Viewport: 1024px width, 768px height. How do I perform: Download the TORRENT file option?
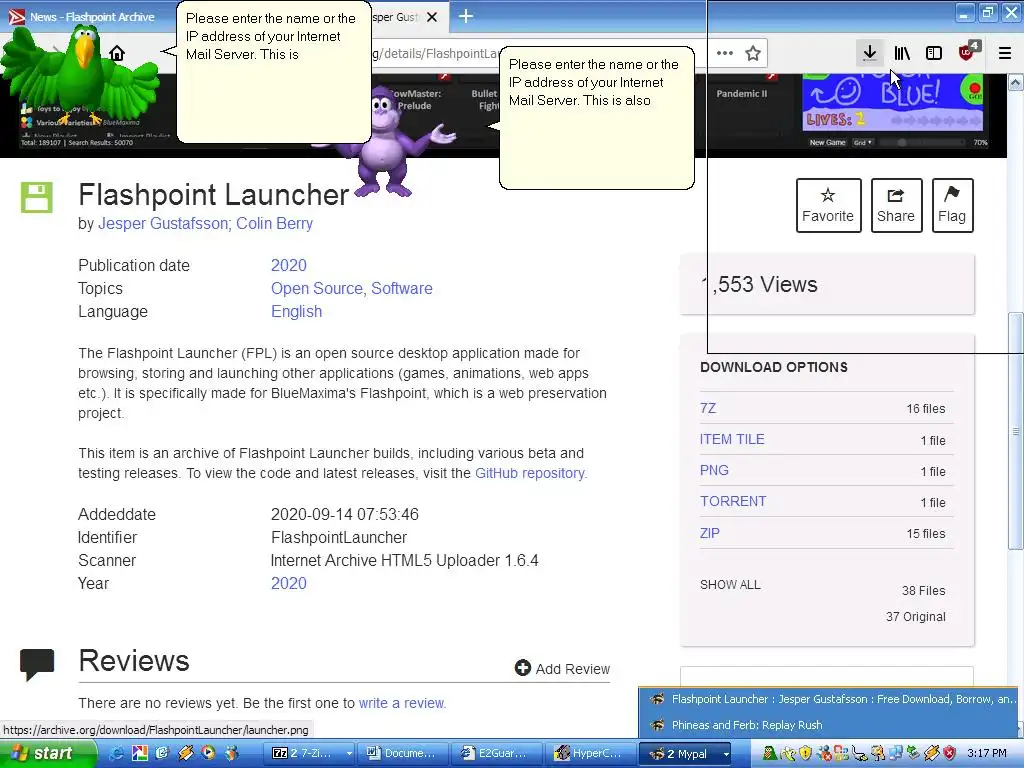[x=733, y=501]
